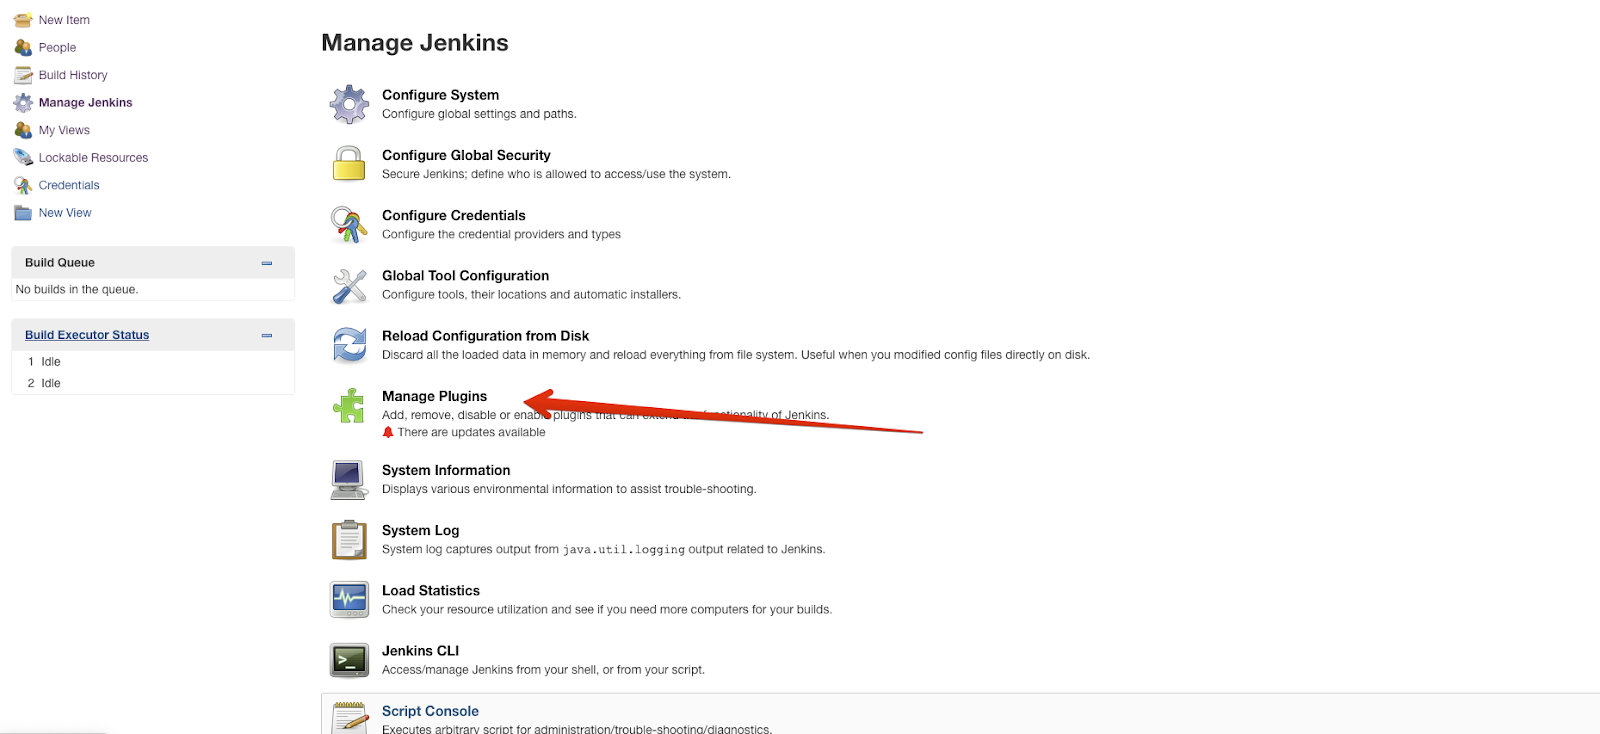Click the System Log clipboard icon
This screenshot has height=734, width=1600.
click(x=349, y=539)
